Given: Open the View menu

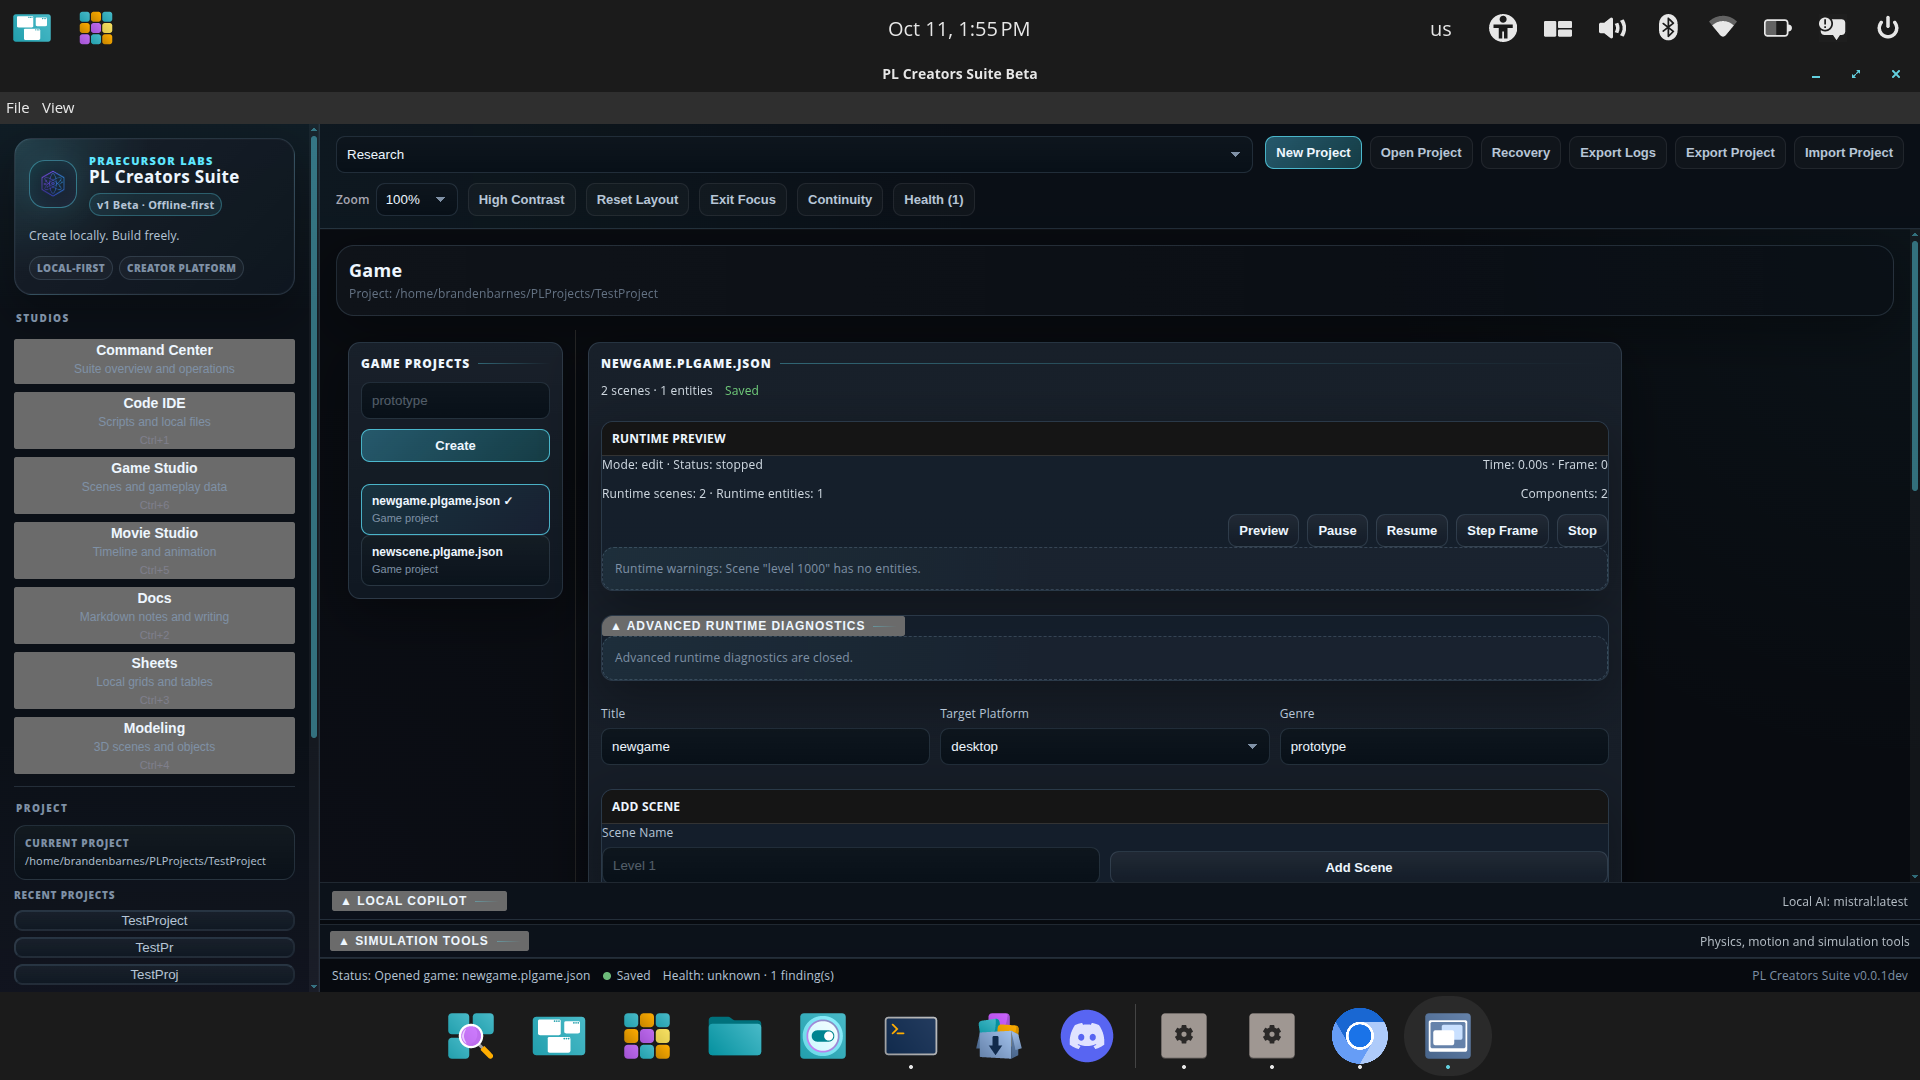Looking at the screenshot, I should [58, 108].
